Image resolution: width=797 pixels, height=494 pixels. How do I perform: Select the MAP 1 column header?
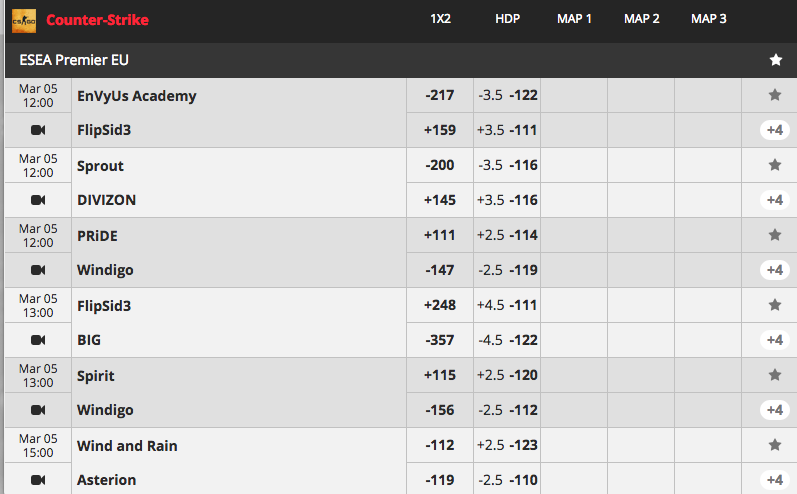click(574, 19)
